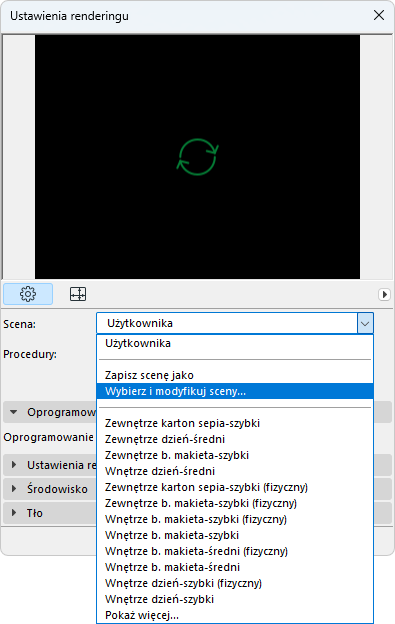Click the small arrow button right of tabs
The height and width of the screenshot is (624, 395).
[384, 294]
